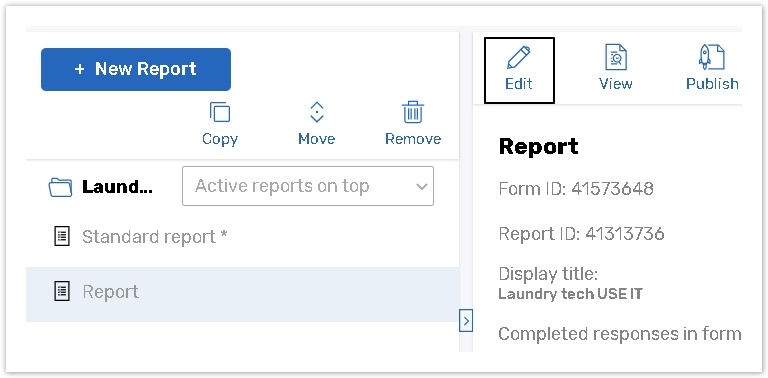Viewport: 768px width, 378px height.
Task: Click the chevron arrow of the sort dropdown
Action: click(421, 187)
